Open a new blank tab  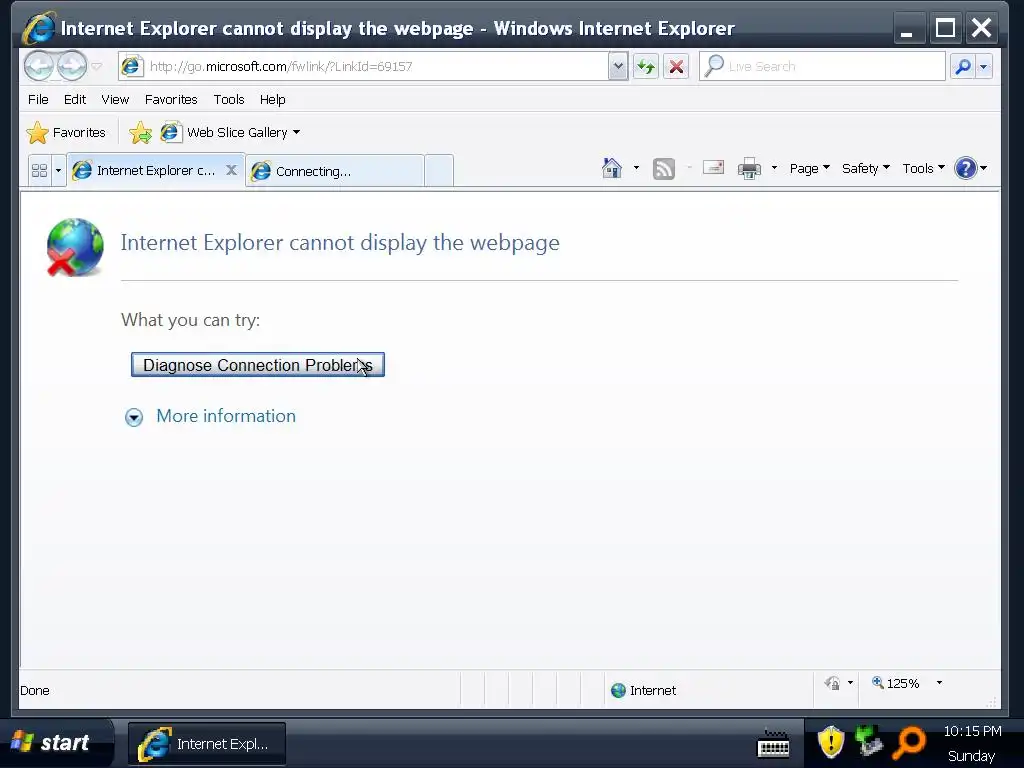pos(439,171)
